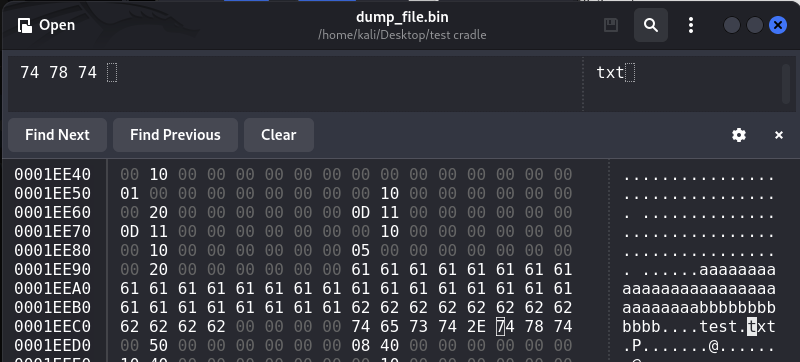Click Find Previous button
The width and height of the screenshot is (800, 362).
pos(175,135)
